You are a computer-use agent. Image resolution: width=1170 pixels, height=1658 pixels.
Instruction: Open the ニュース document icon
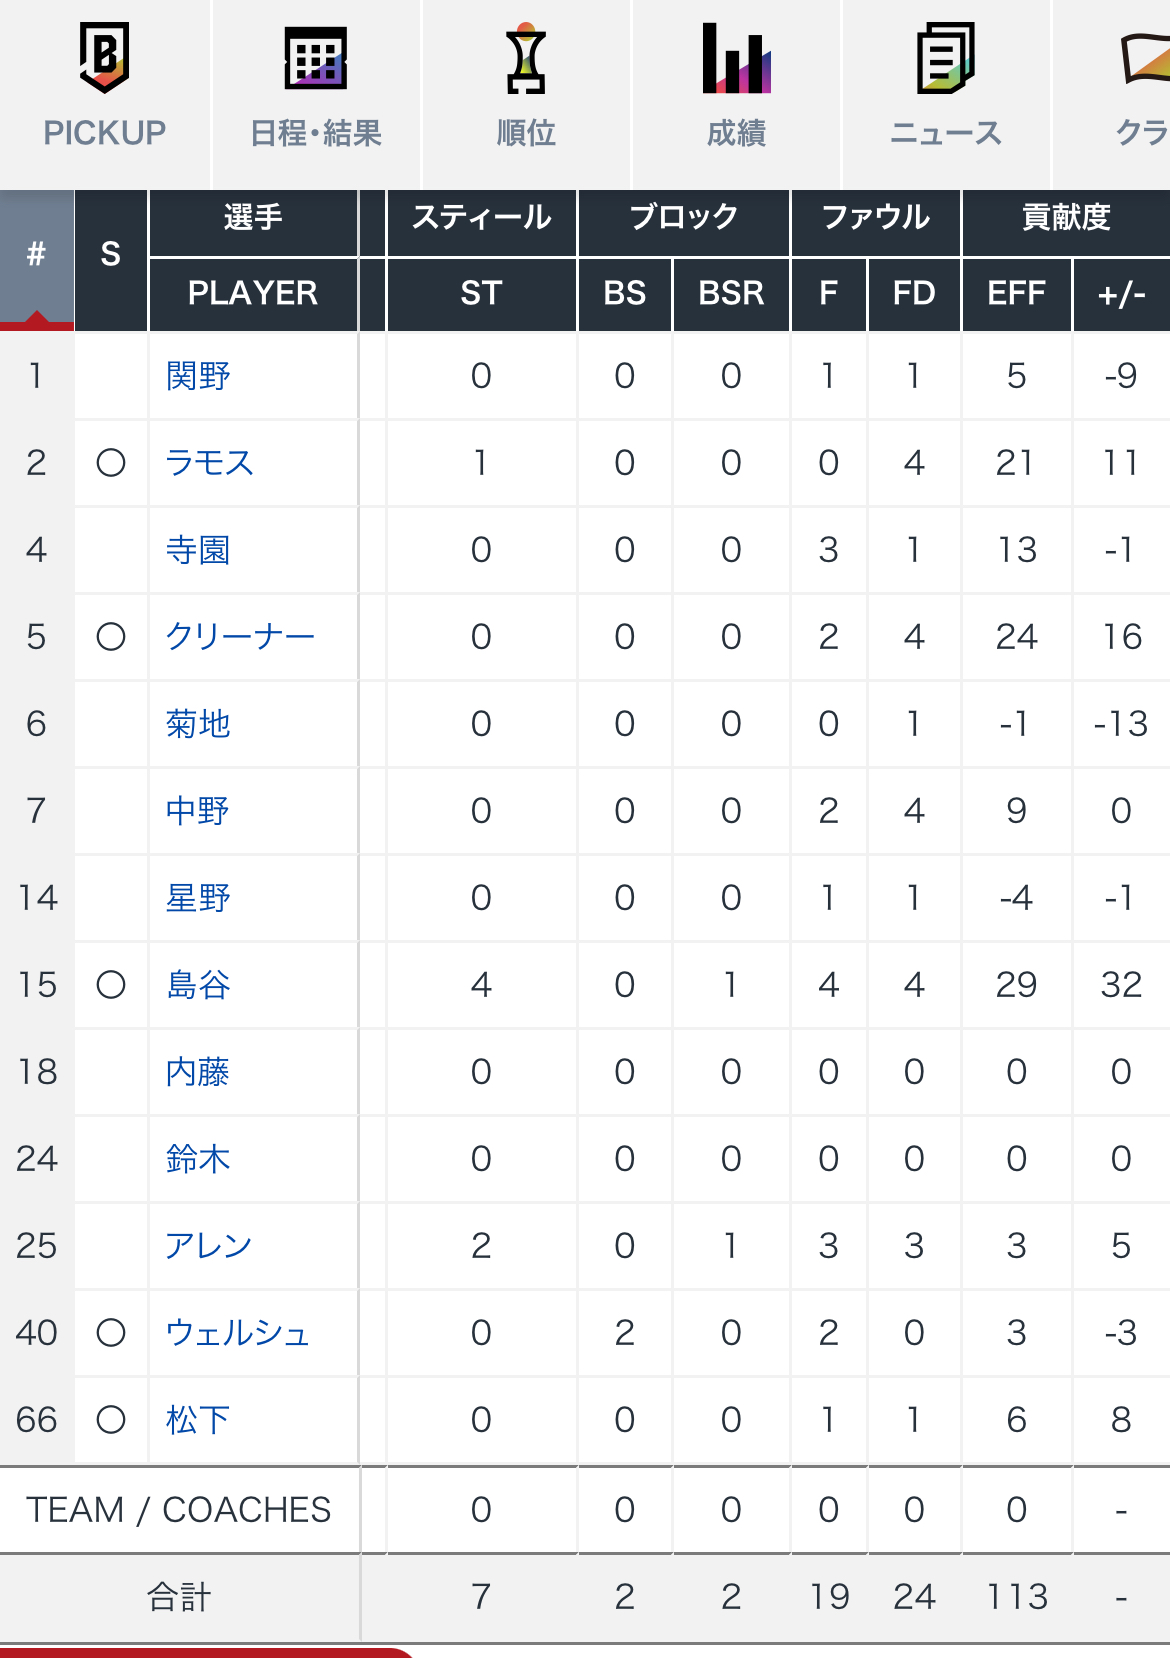pyautogui.click(x=946, y=58)
